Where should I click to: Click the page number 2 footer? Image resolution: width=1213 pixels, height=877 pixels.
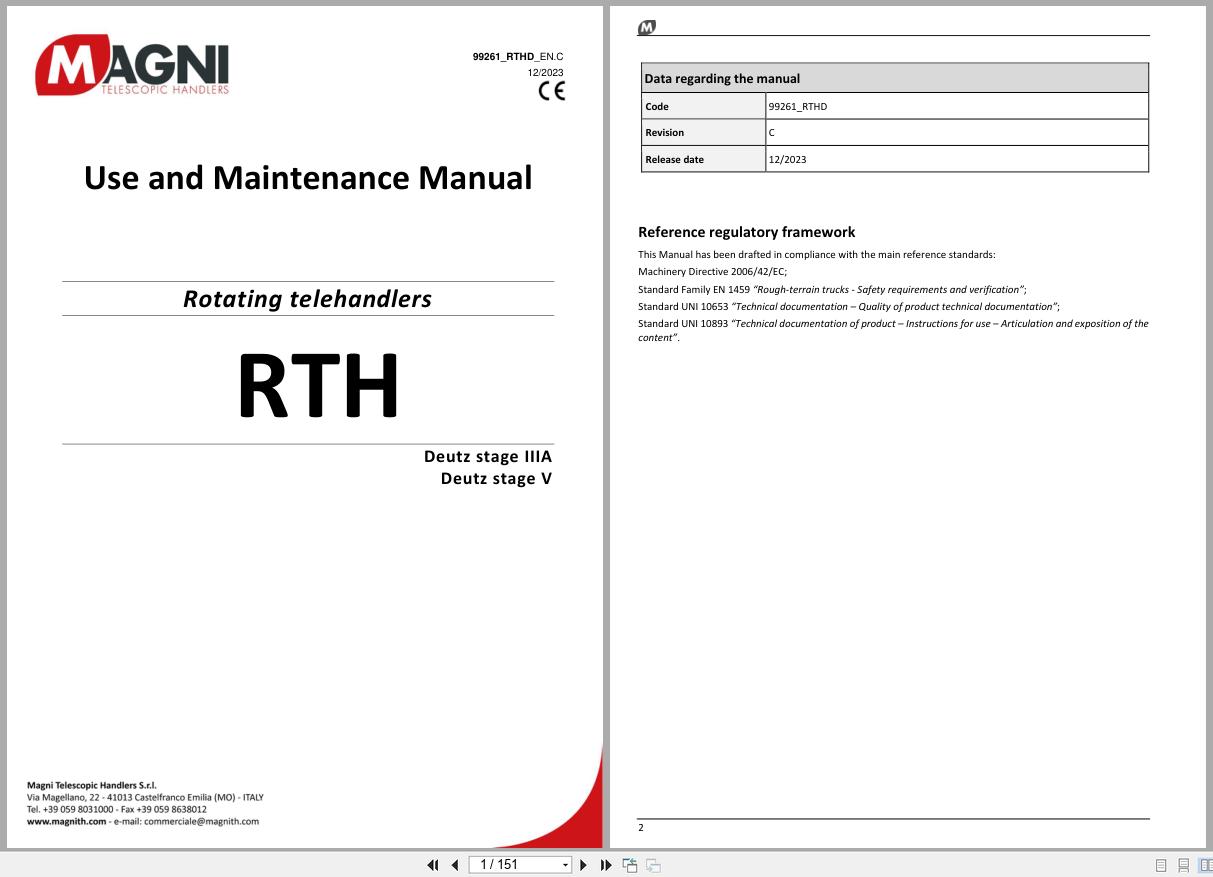641,828
